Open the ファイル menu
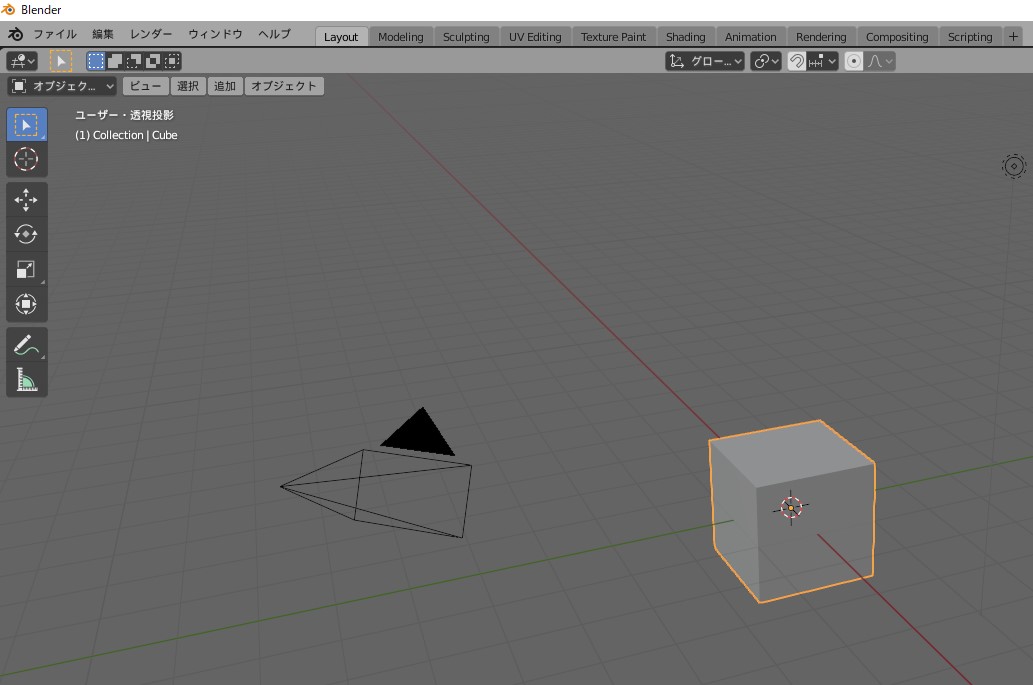 coord(54,34)
